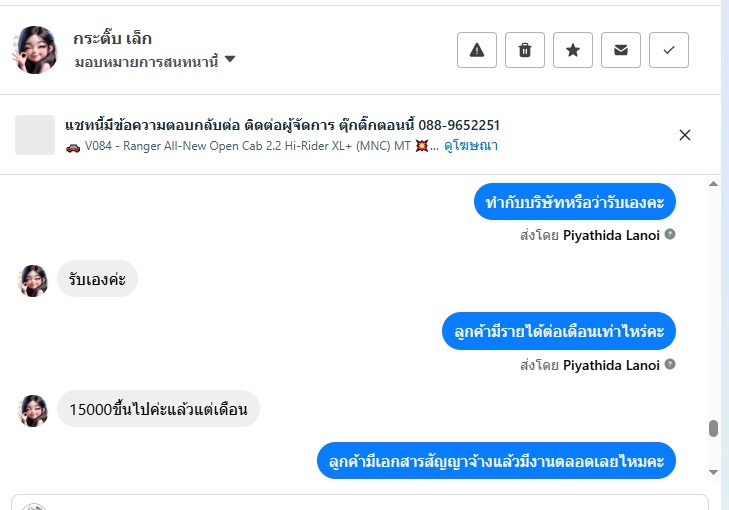Click the ad thumbnail in banner
The width and height of the screenshot is (729, 510).
pos(35,135)
